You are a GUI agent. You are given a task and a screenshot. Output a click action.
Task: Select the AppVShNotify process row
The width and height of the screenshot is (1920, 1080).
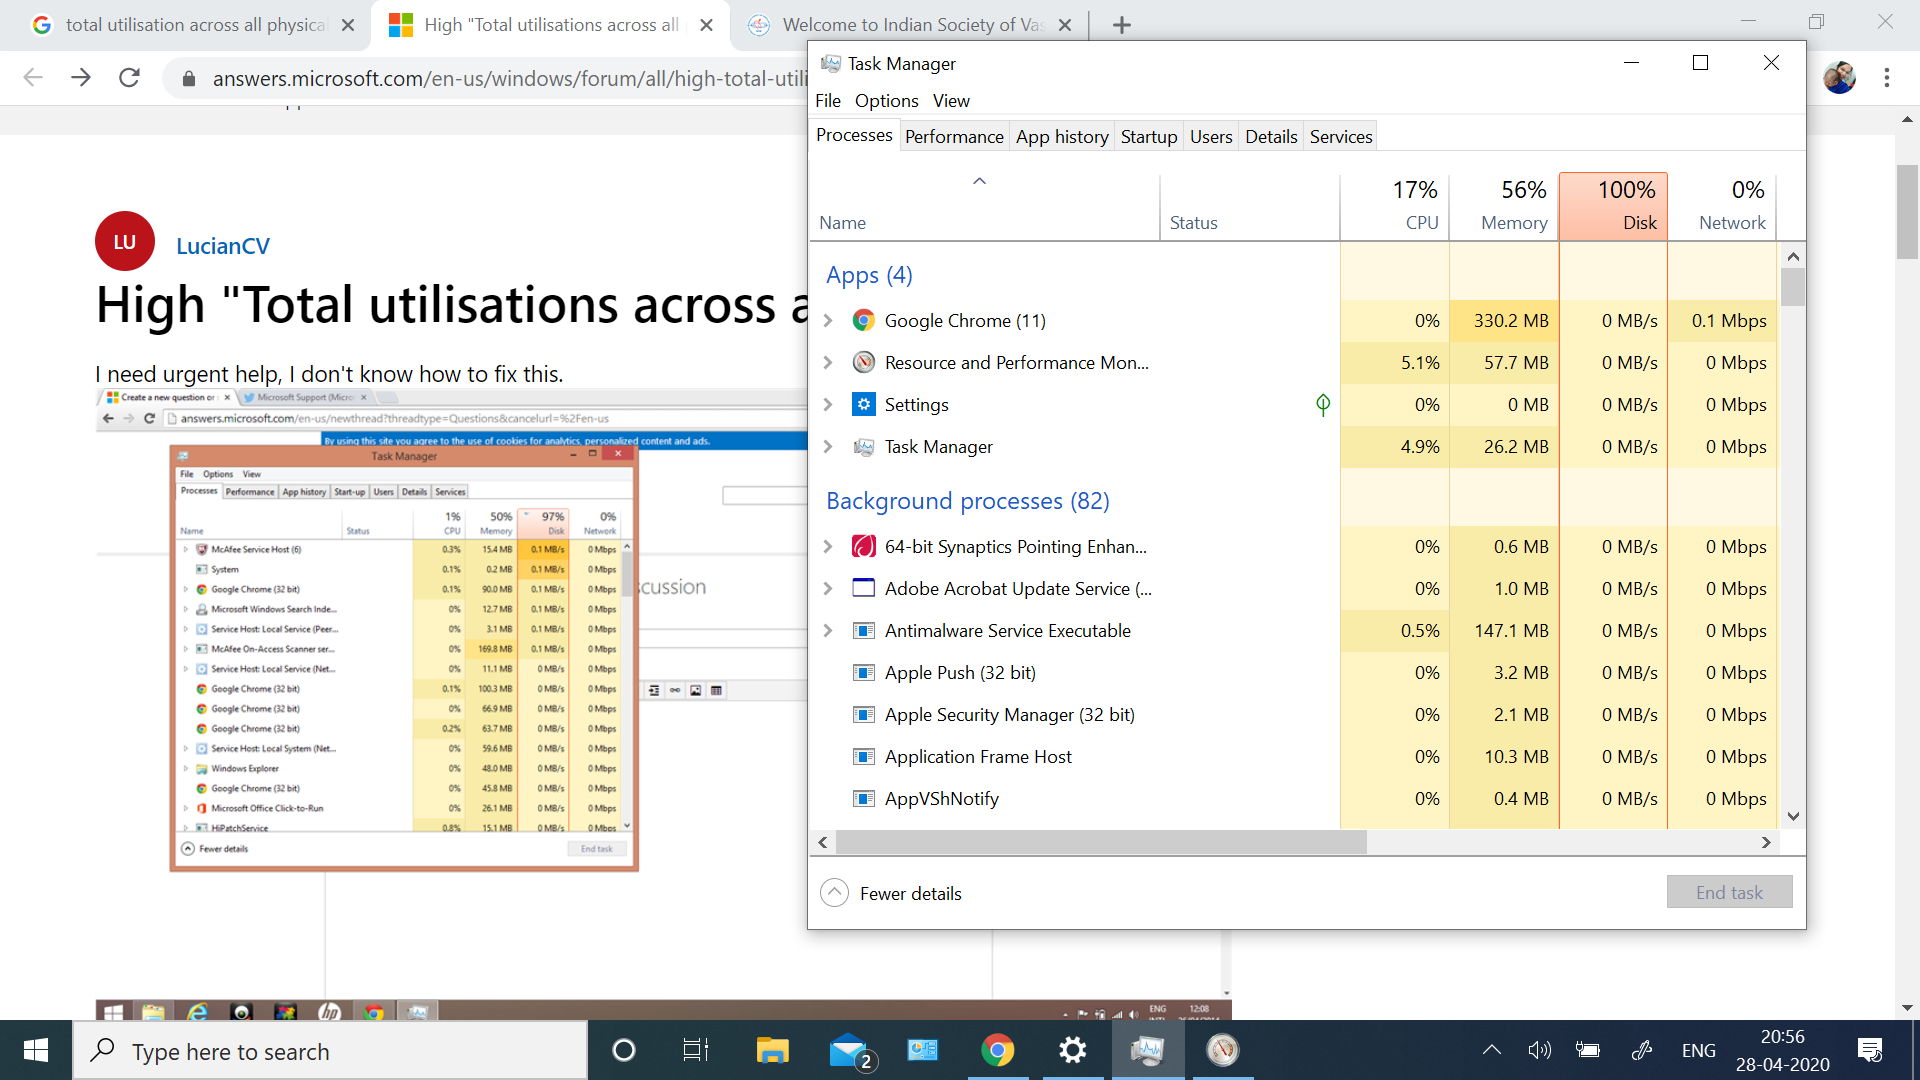pyautogui.click(x=1293, y=798)
